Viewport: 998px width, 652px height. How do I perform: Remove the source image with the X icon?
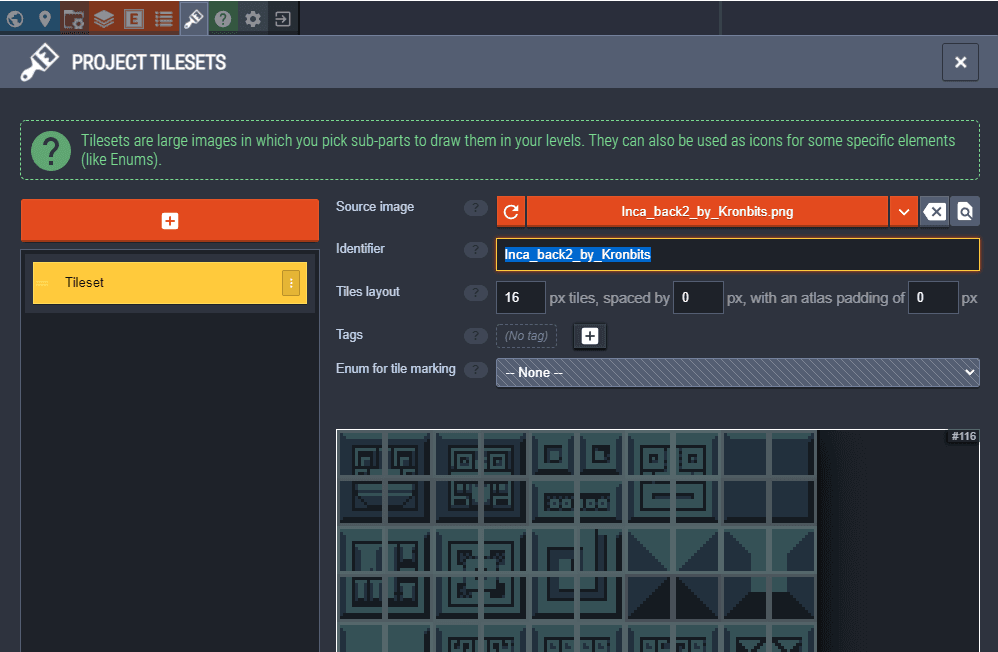[x=934, y=211]
